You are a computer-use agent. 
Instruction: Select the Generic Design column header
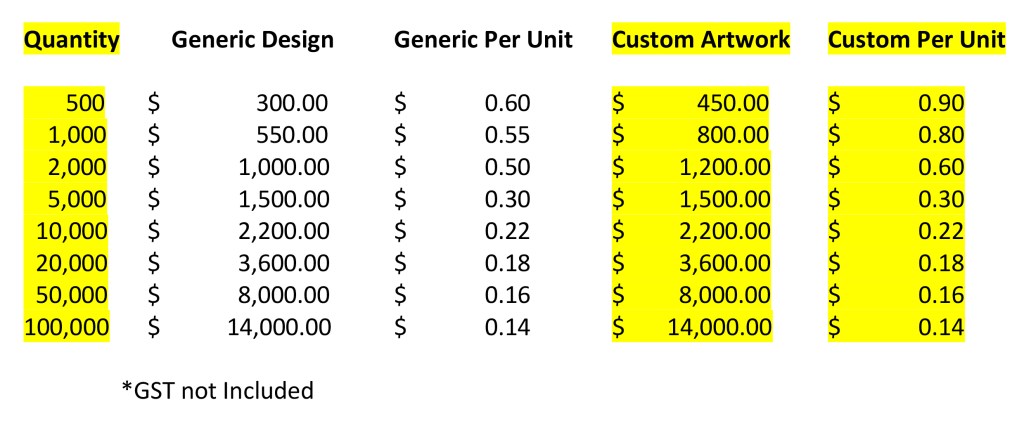(x=252, y=41)
